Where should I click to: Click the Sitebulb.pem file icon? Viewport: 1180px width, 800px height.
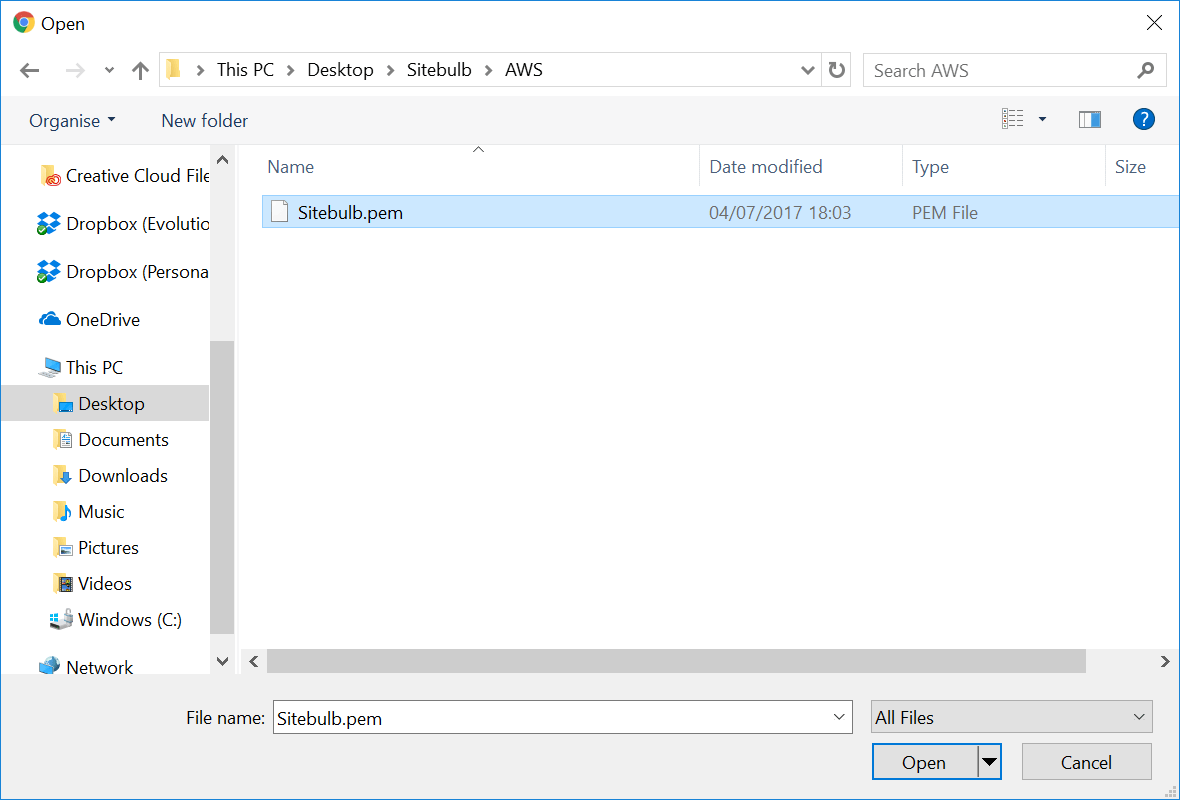(279, 212)
